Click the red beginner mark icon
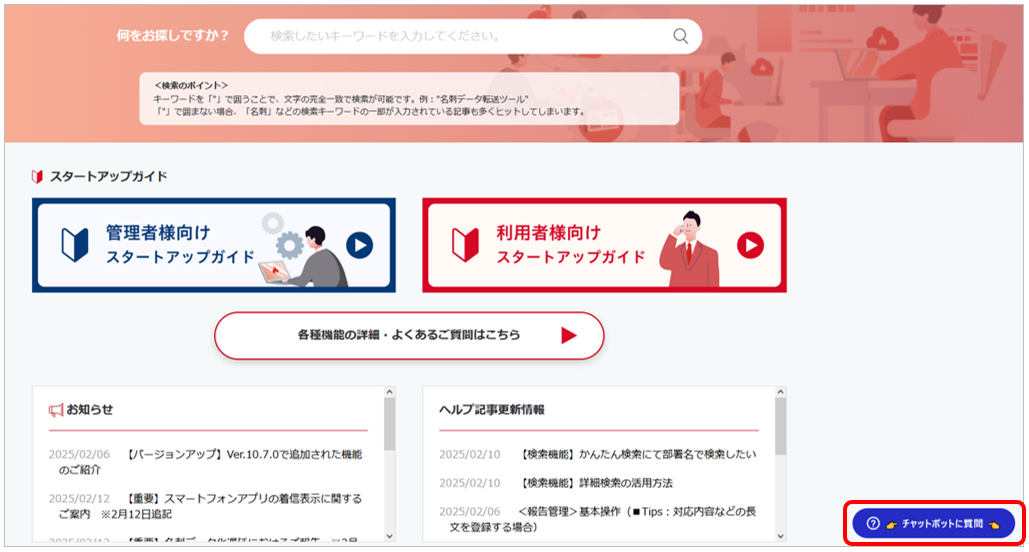This screenshot has width=1029, height=552. pos(465,245)
